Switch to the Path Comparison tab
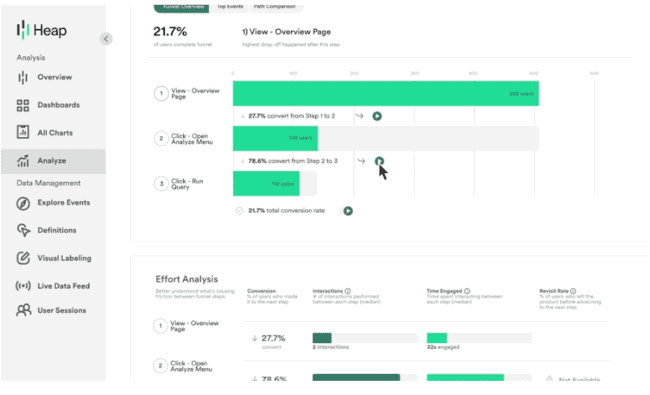Viewport: 650px width, 395px height. tap(275, 7)
